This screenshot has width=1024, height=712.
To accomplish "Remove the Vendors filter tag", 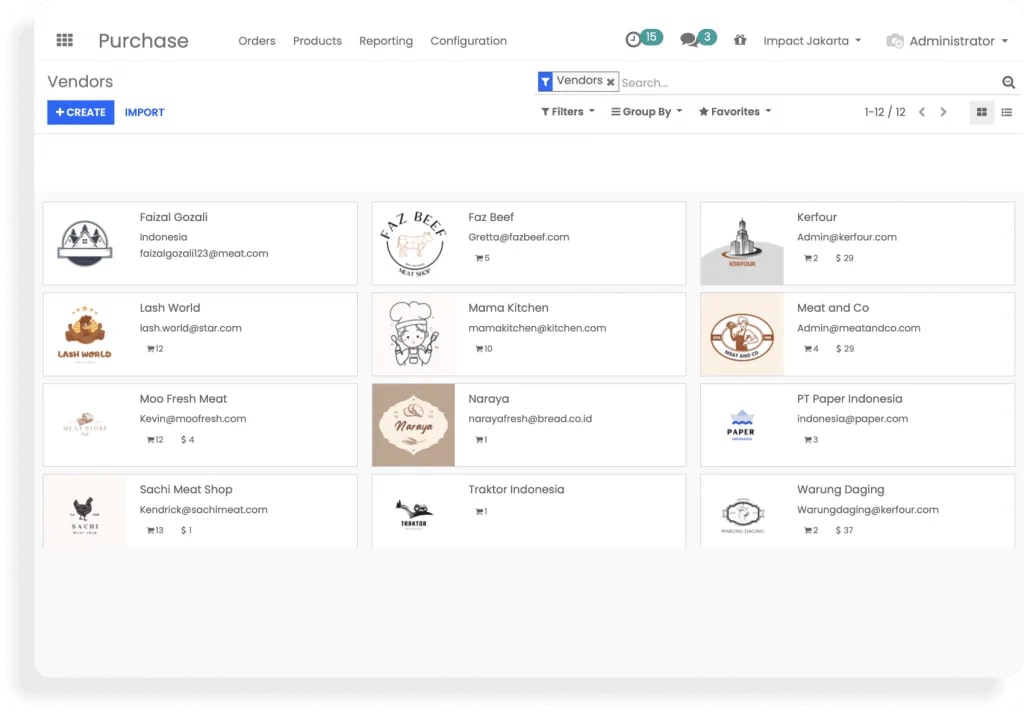I will tap(610, 82).
